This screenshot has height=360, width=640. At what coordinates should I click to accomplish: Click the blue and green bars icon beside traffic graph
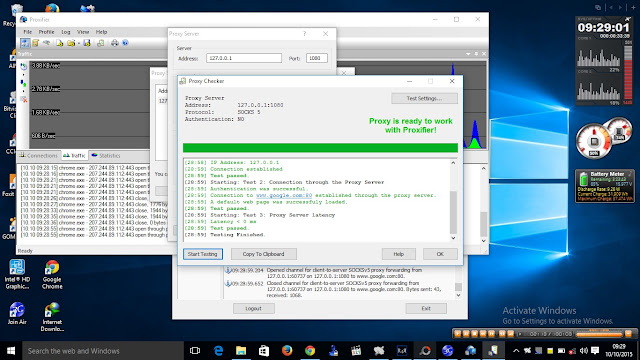pyautogui.click(x=24, y=84)
